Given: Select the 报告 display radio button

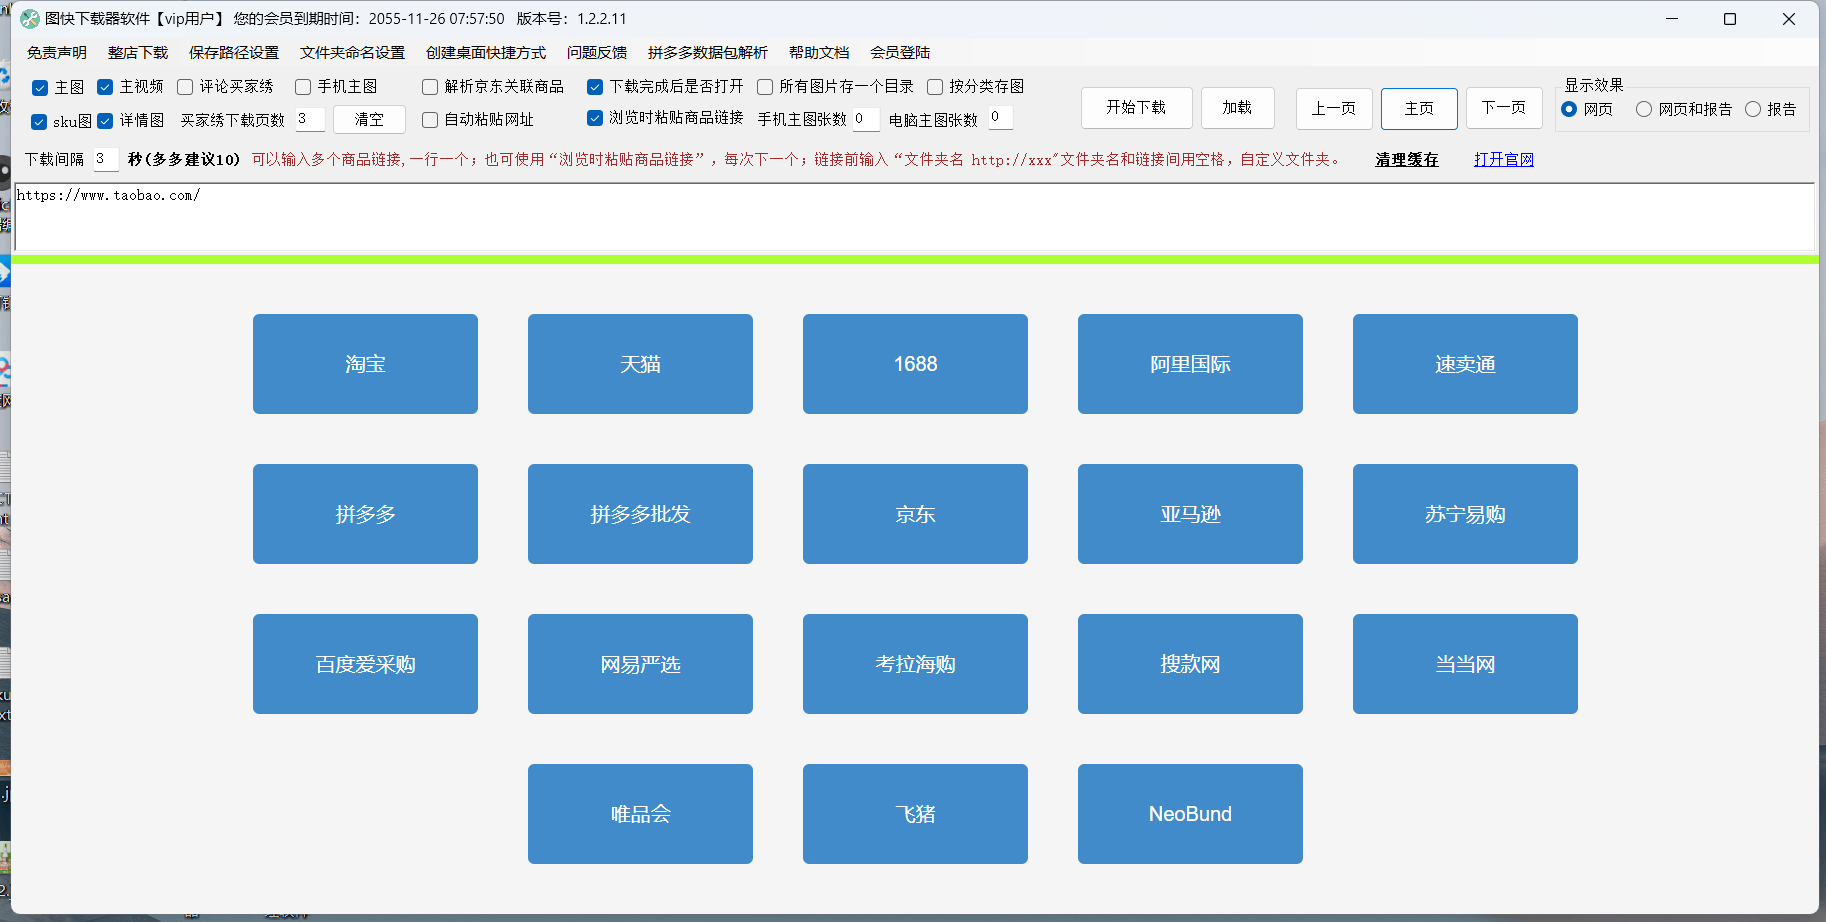Looking at the screenshot, I should pos(1753,109).
